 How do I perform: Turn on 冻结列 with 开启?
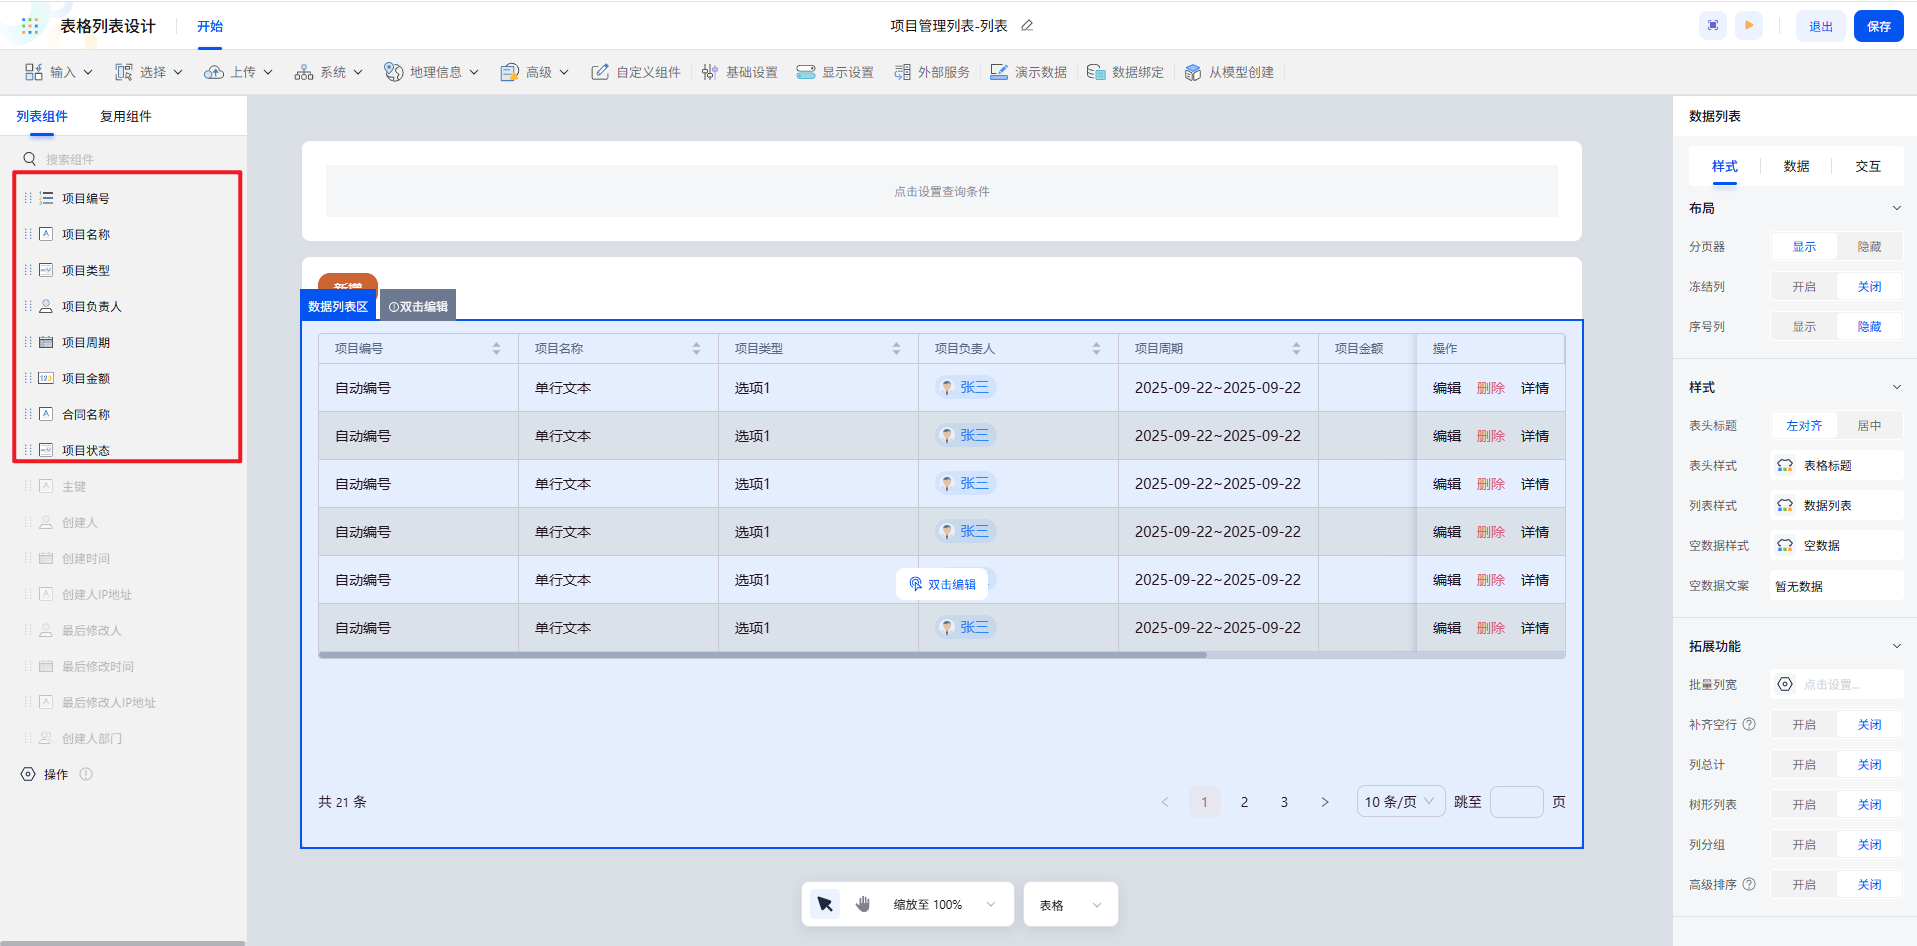[x=1803, y=287]
